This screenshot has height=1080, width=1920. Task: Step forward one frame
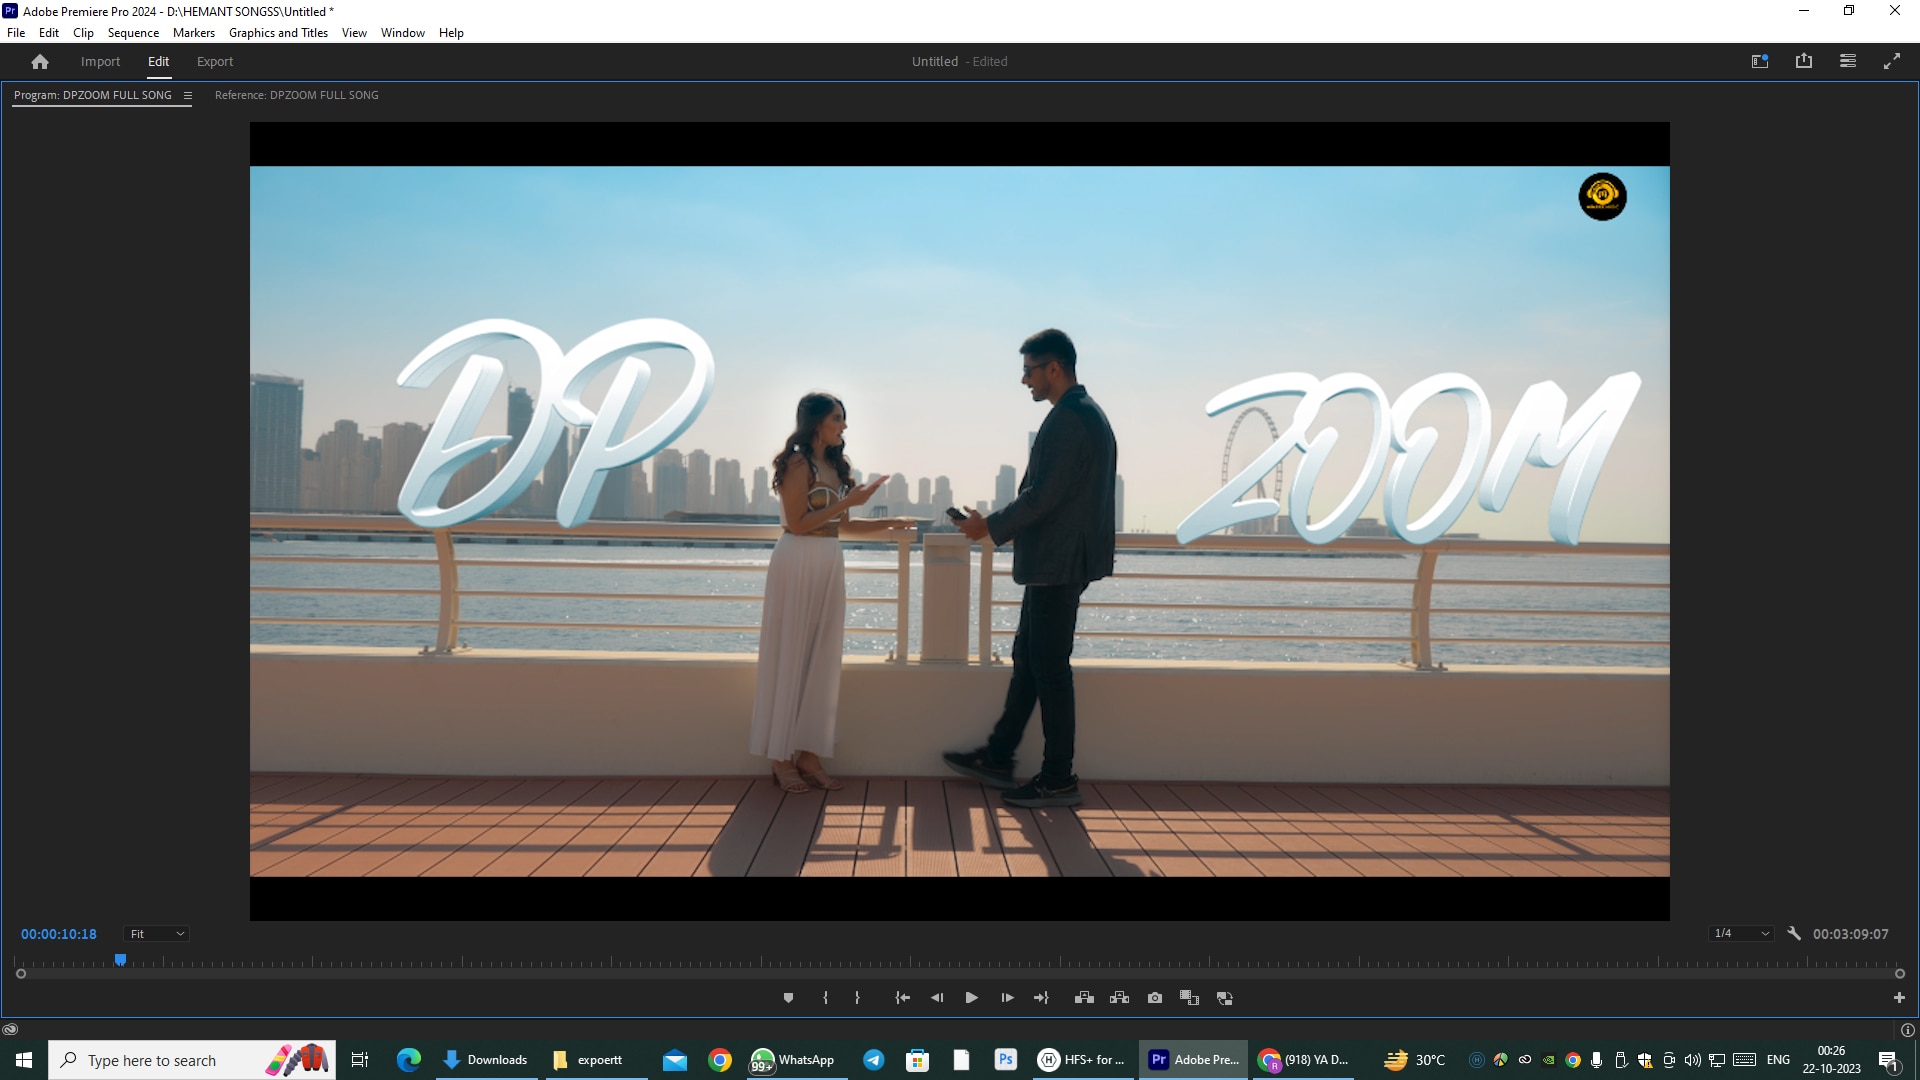1007,998
